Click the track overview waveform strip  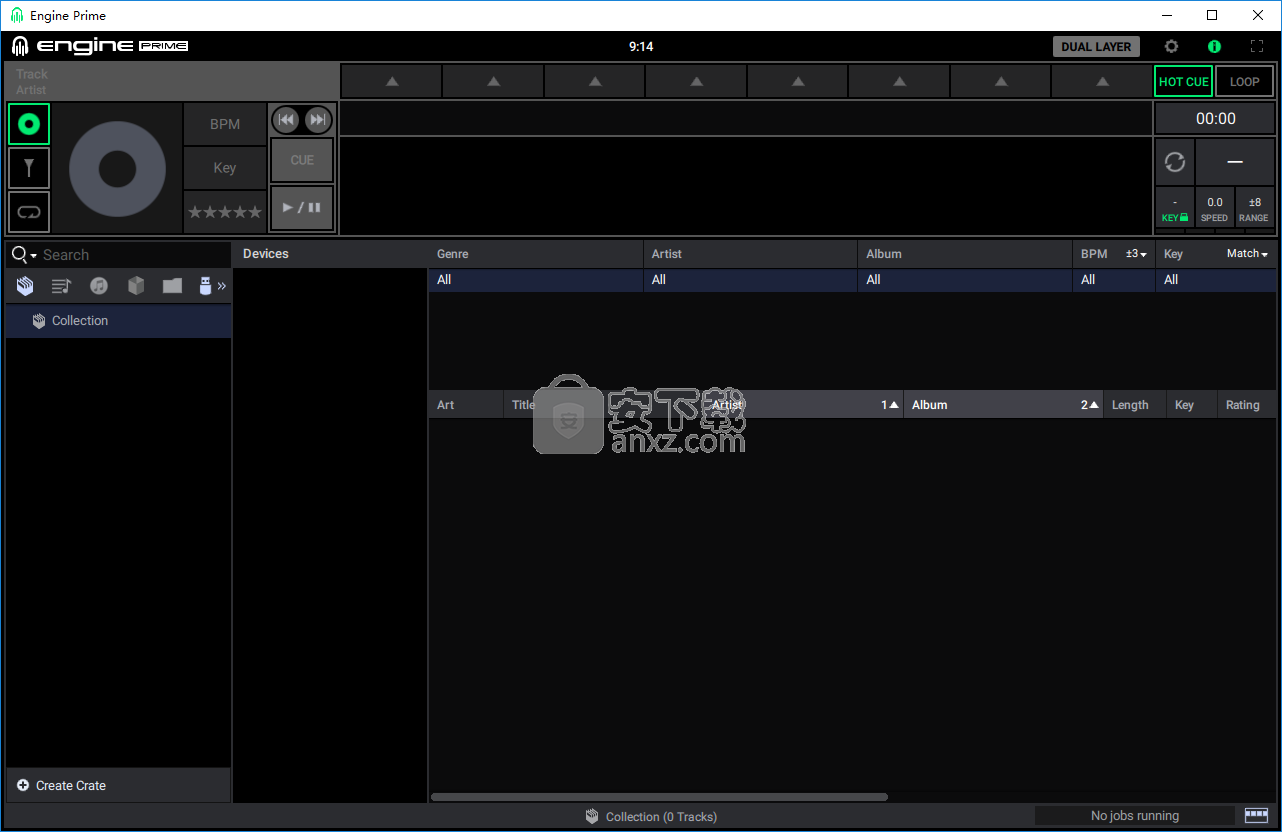[746, 118]
